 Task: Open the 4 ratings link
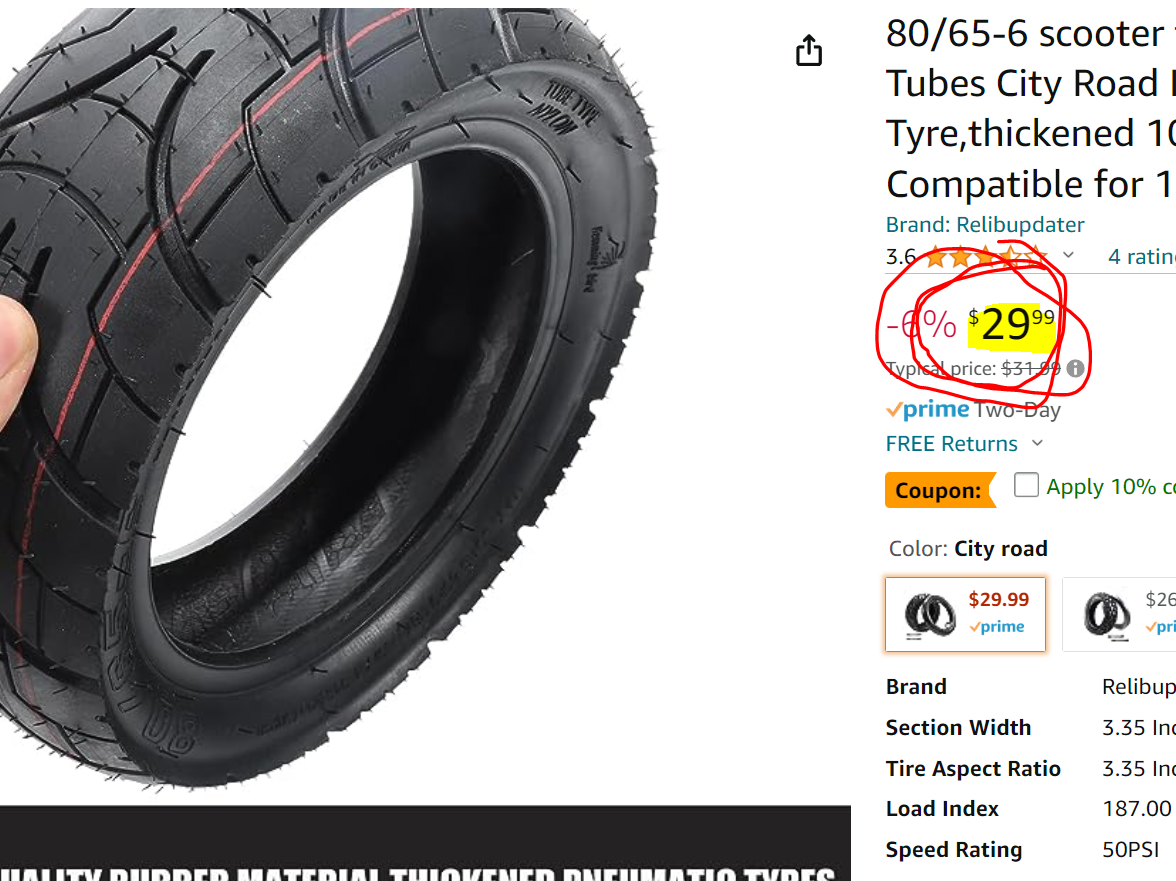click(1140, 256)
